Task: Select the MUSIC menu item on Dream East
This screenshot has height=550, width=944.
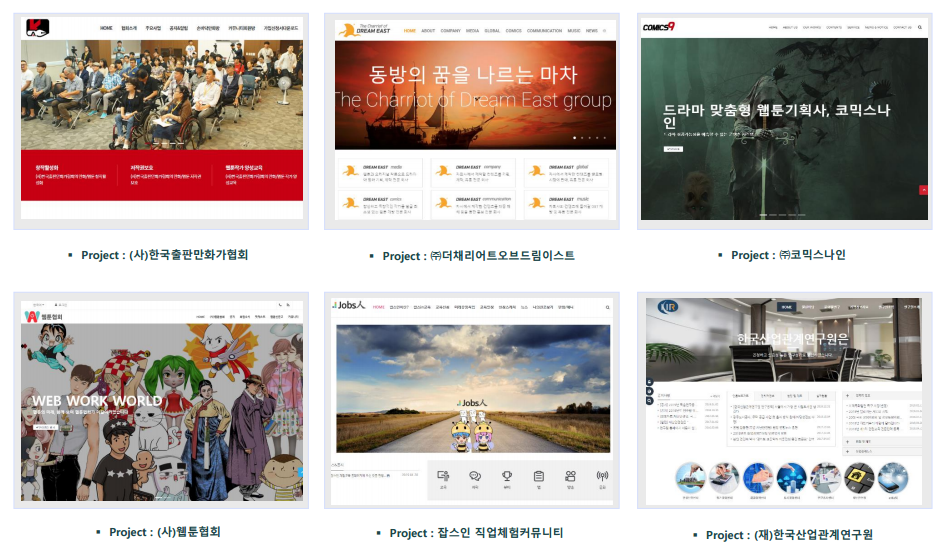Action: 574,30
